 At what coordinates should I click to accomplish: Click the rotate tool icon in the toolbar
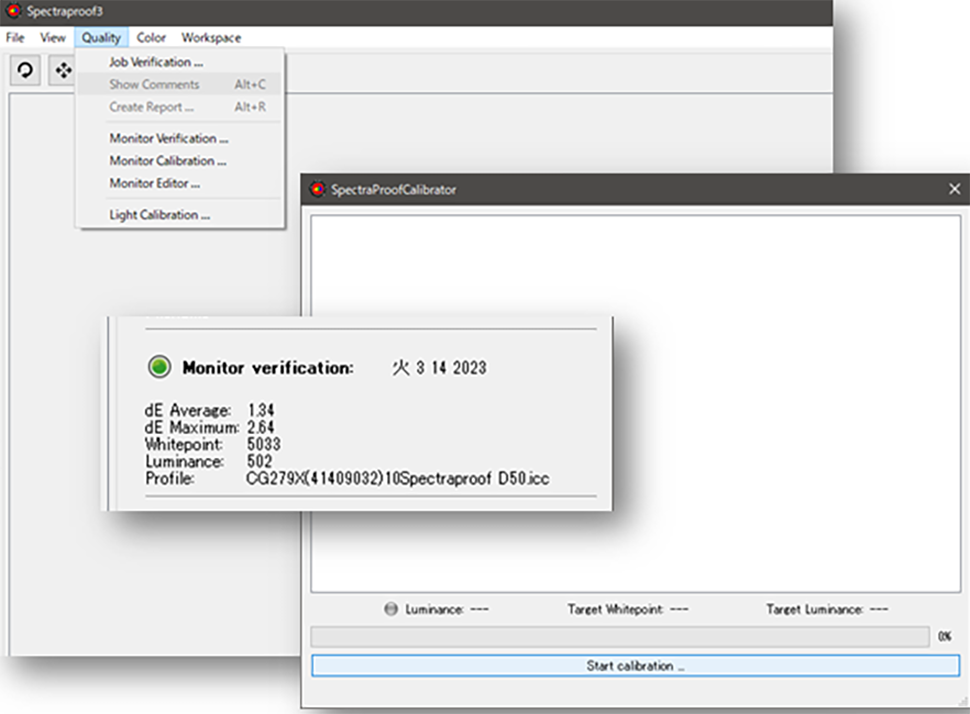click(x=25, y=71)
